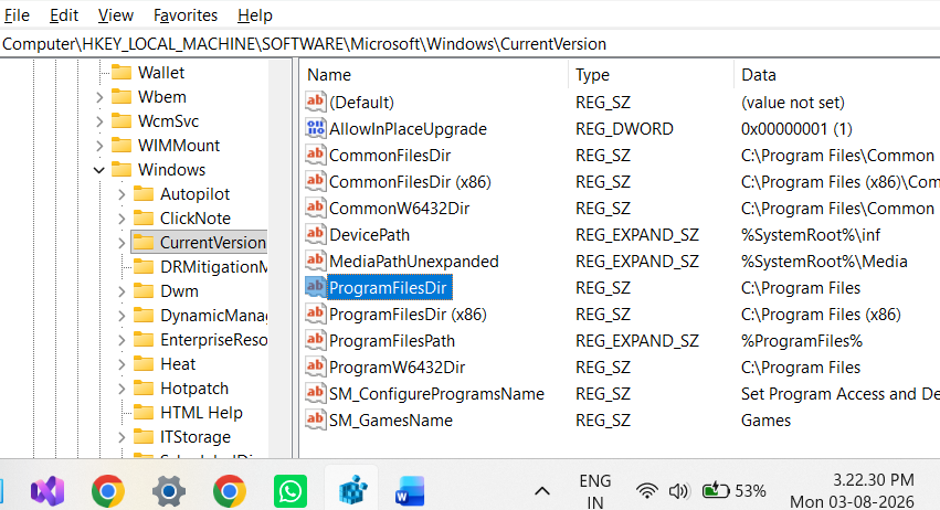
Task: Click the registry path address bar
Action: [x=470, y=44]
